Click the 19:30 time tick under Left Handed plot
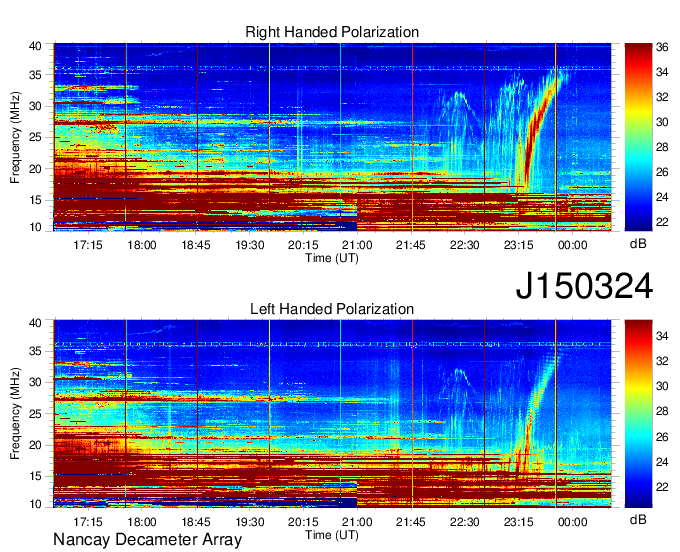 pyautogui.click(x=250, y=522)
